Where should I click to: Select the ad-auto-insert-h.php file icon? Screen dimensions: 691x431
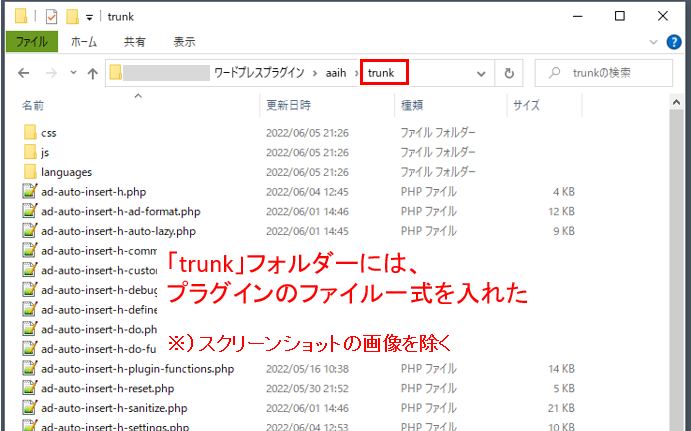(x=30, y=192)
